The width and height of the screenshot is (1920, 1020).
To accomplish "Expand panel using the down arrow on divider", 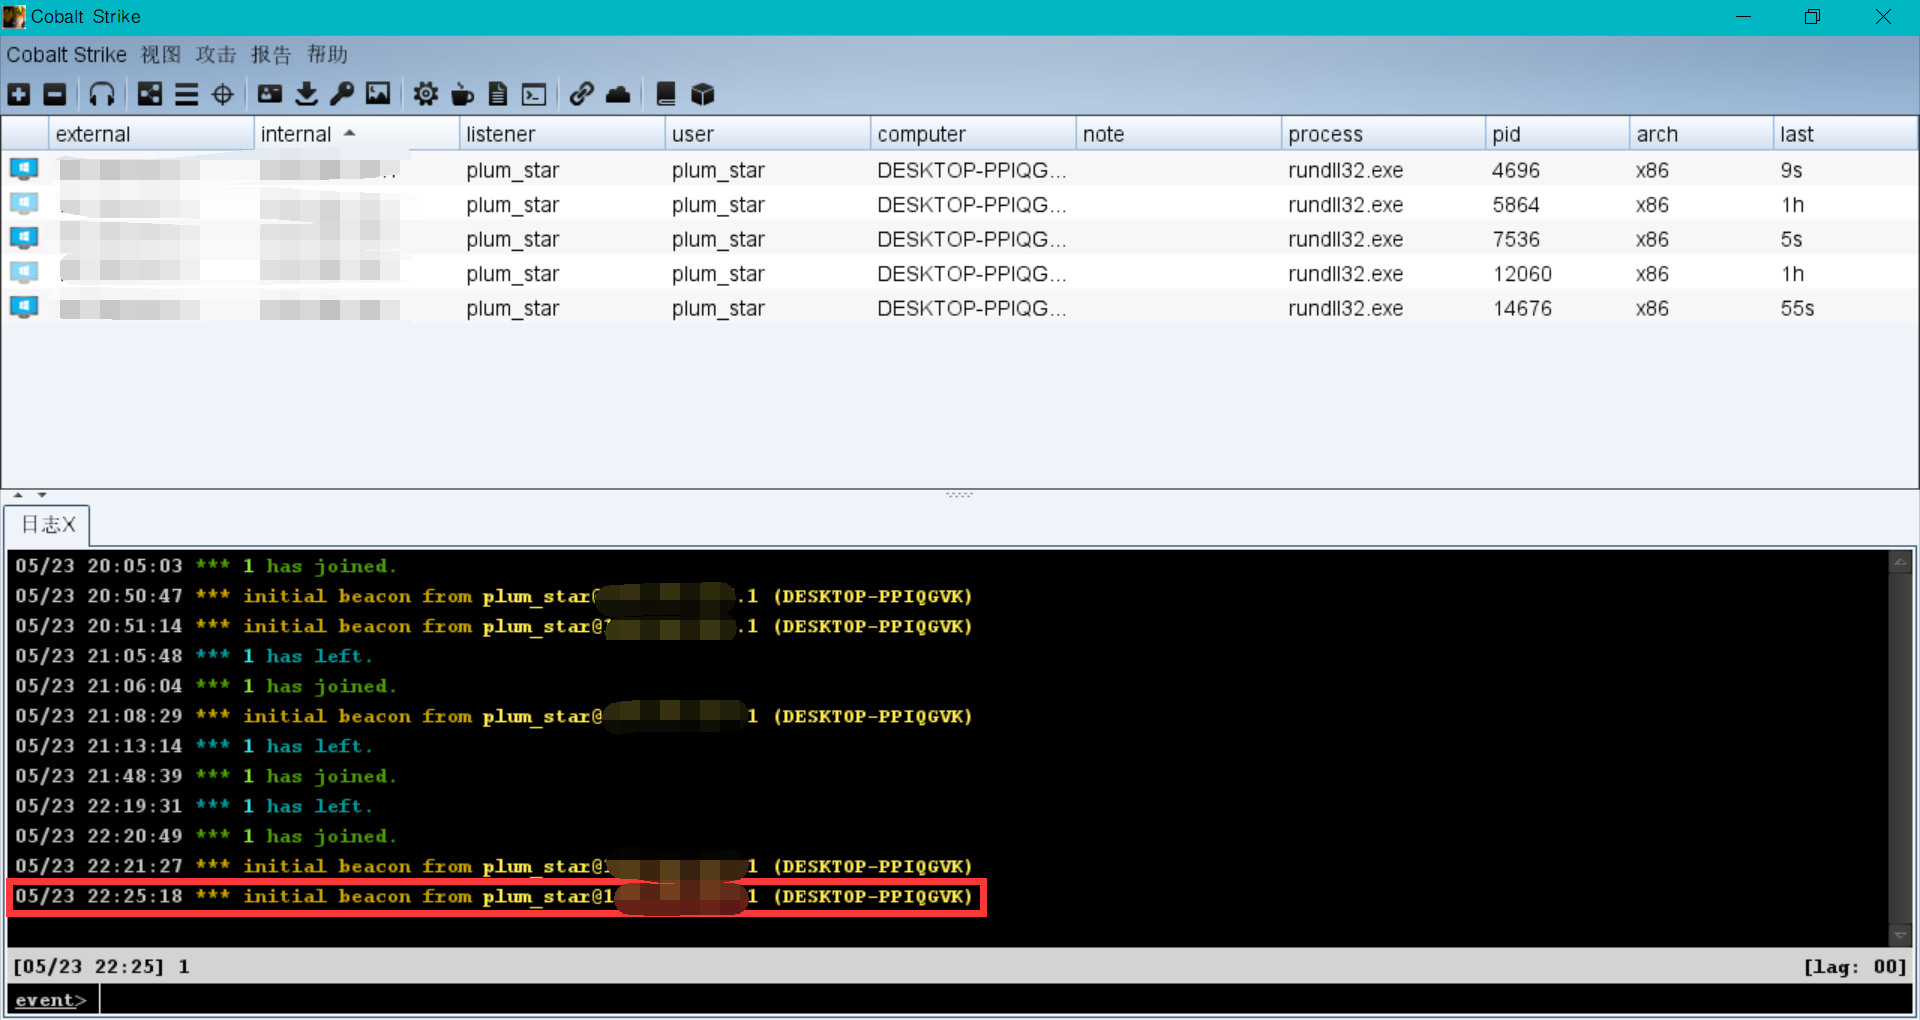I will pos(42,495).
